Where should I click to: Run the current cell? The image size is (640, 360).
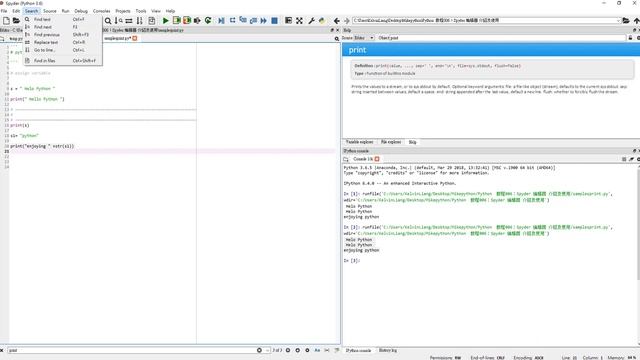pos(176,20)
